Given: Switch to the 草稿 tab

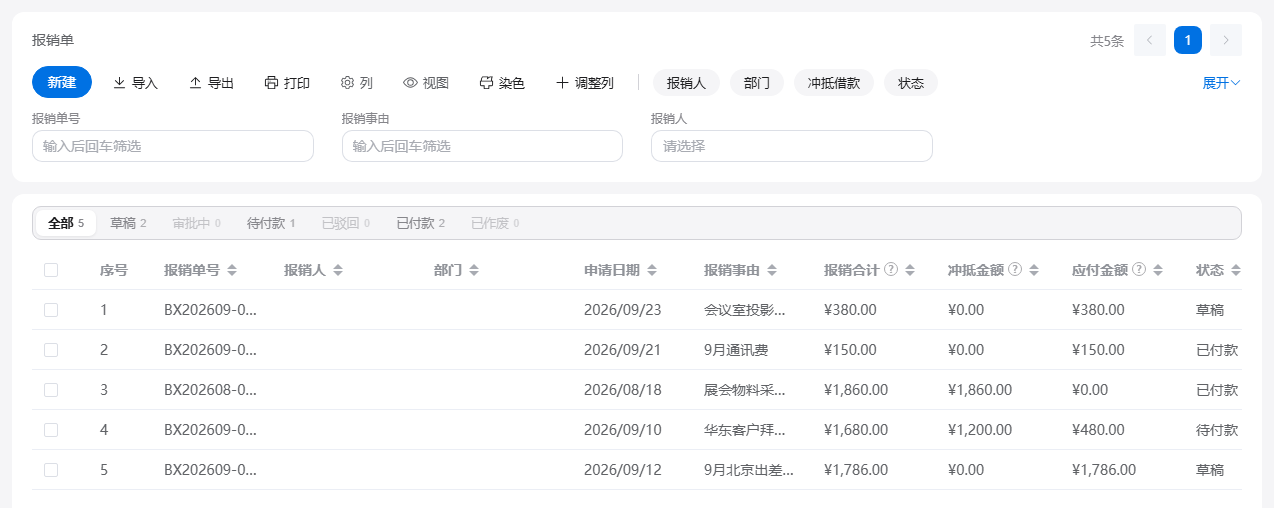Looking at the screenshot, I should [128, 223].
